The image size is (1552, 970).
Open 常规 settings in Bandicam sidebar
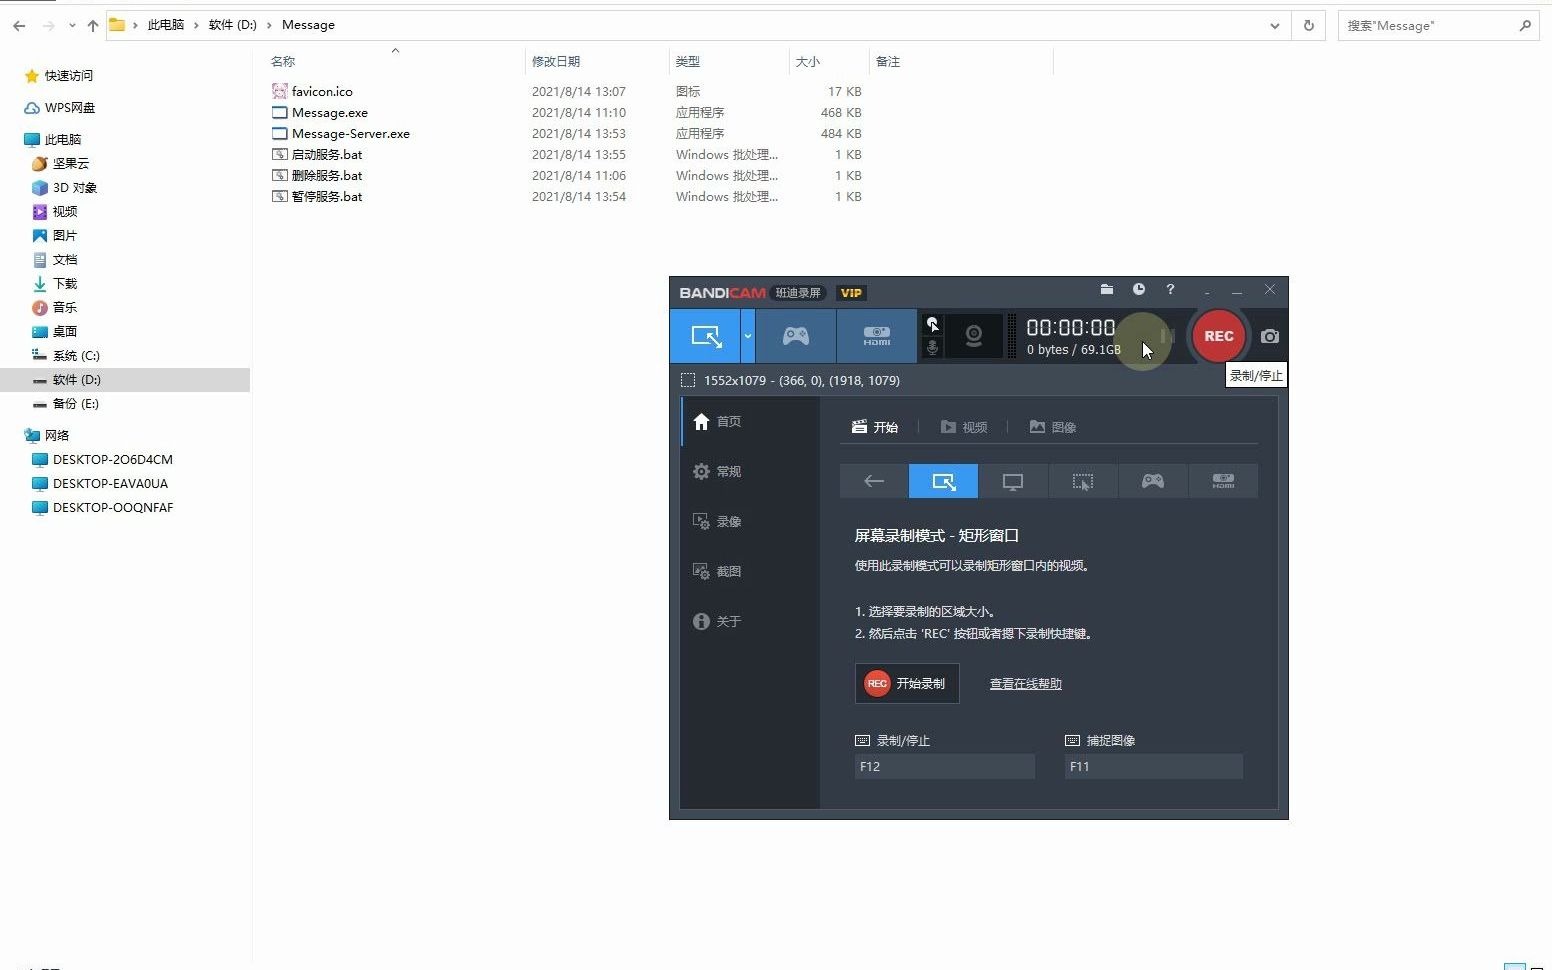pos(750,471)
